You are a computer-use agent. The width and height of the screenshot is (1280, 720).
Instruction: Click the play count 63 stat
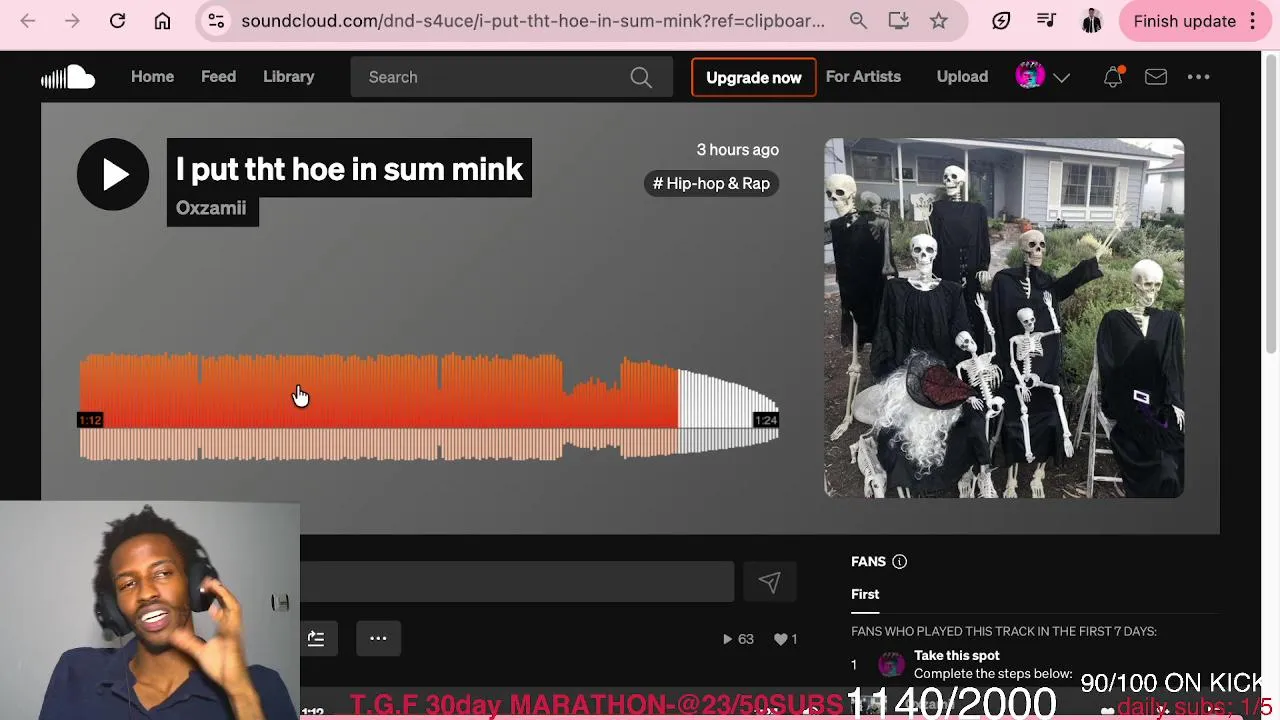[738, 639]
